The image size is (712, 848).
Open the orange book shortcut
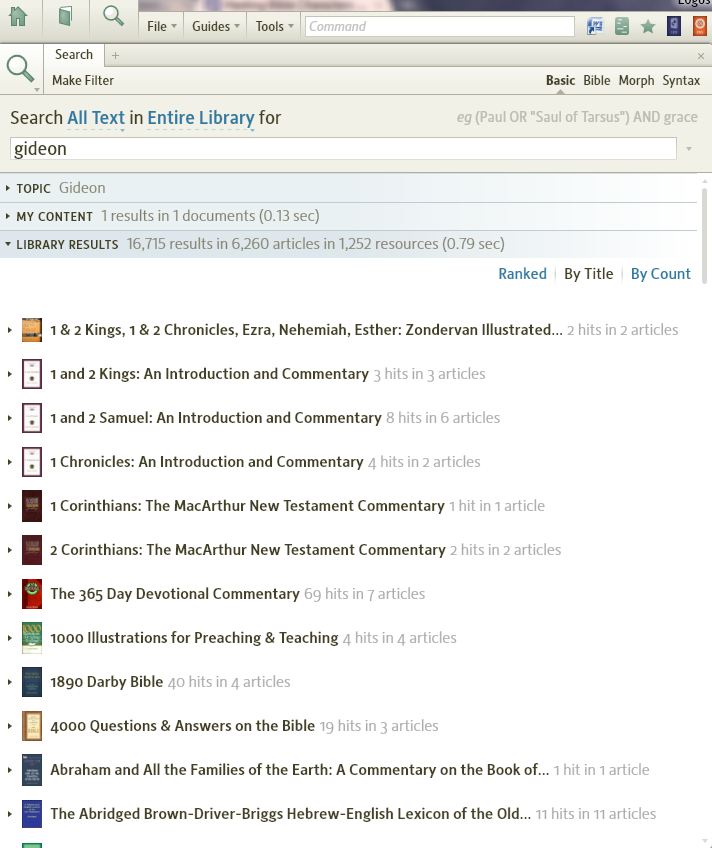pyautogui.click(x=700, y=26)
